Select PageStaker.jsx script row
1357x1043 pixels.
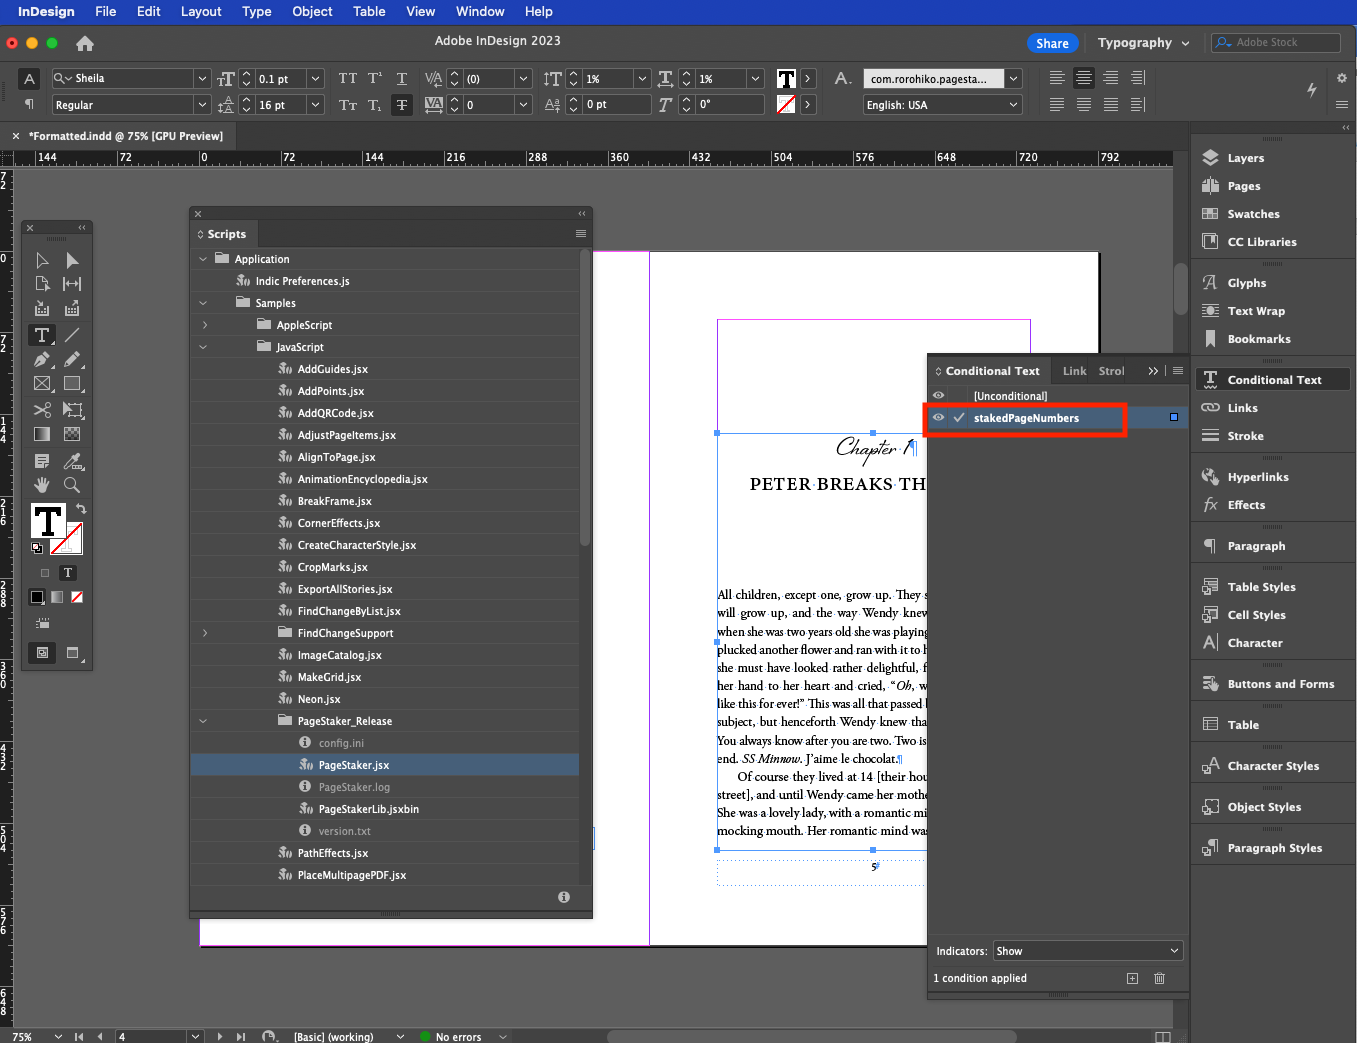tap(385, 765)
